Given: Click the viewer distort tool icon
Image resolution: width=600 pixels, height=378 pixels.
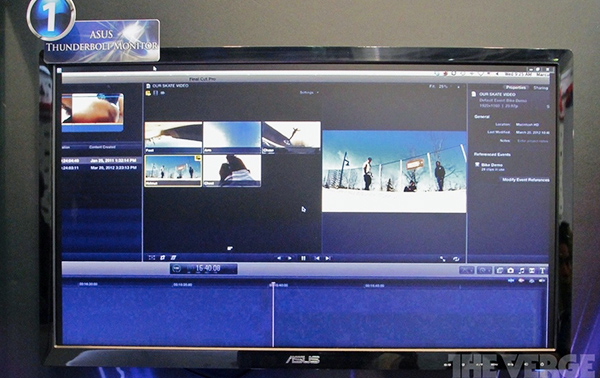Looking at the screenshot, I should click(173, 258).
